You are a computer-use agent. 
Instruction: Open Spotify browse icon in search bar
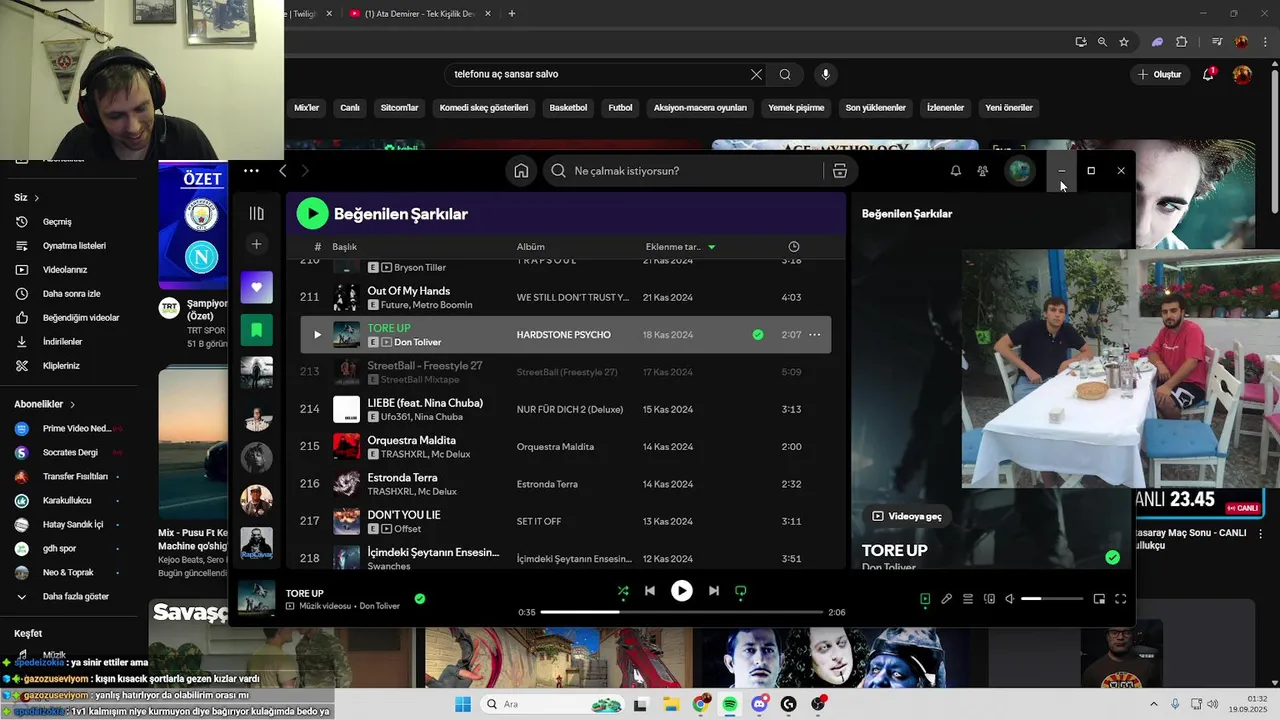coord(840,171)
